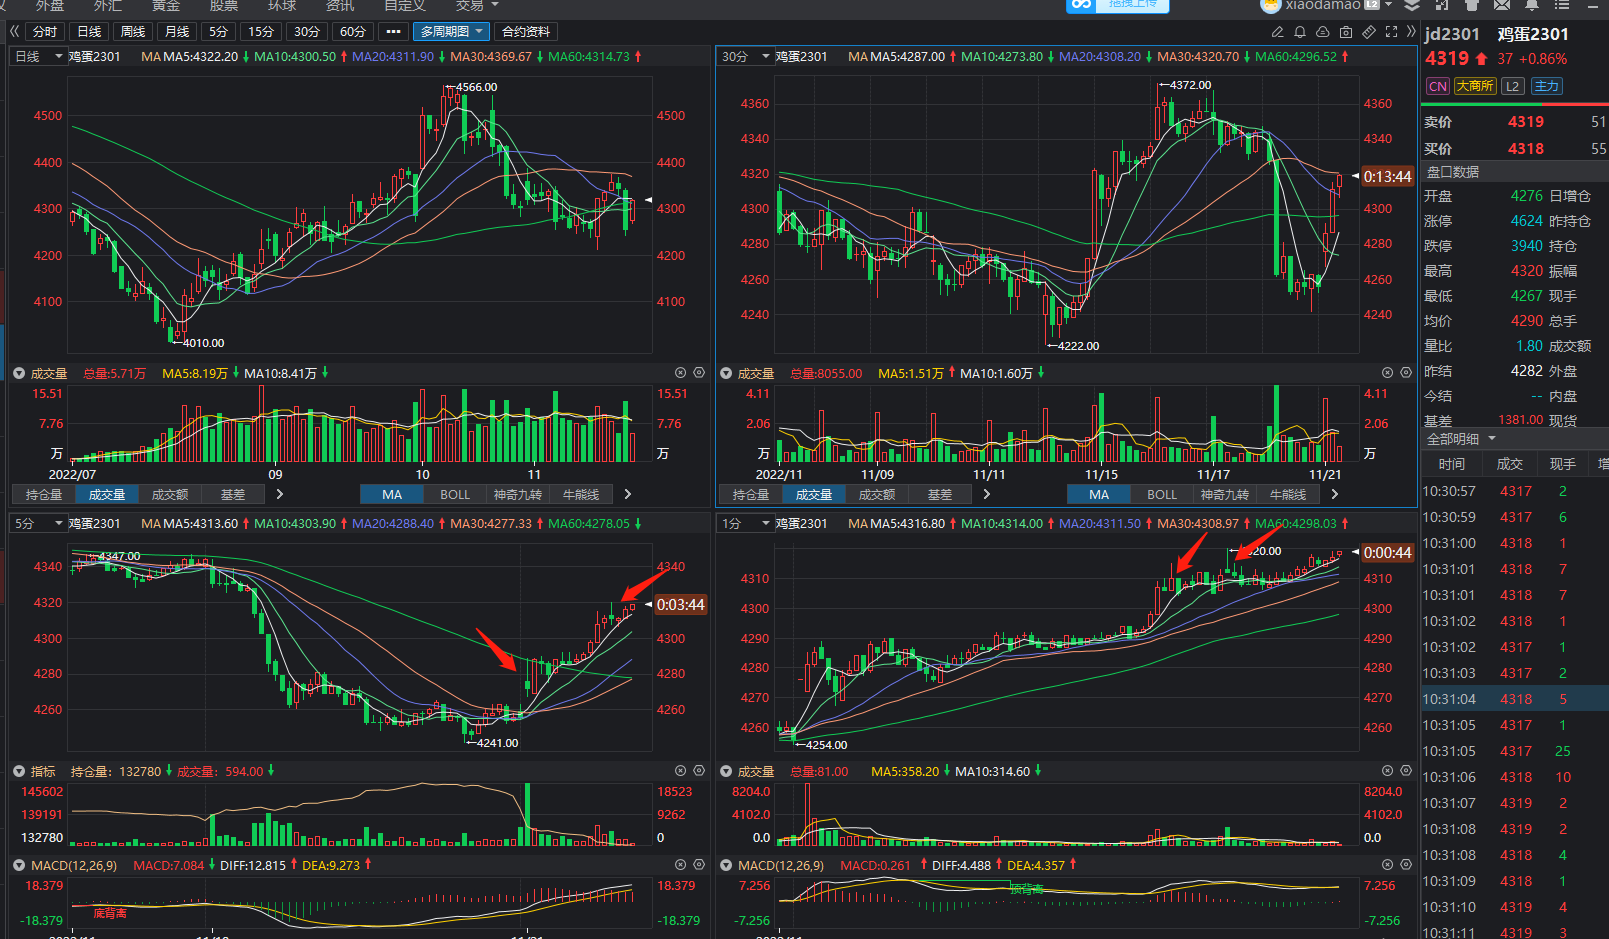Open the 日线 period dropdown in first chart

[x=38, y=57]
